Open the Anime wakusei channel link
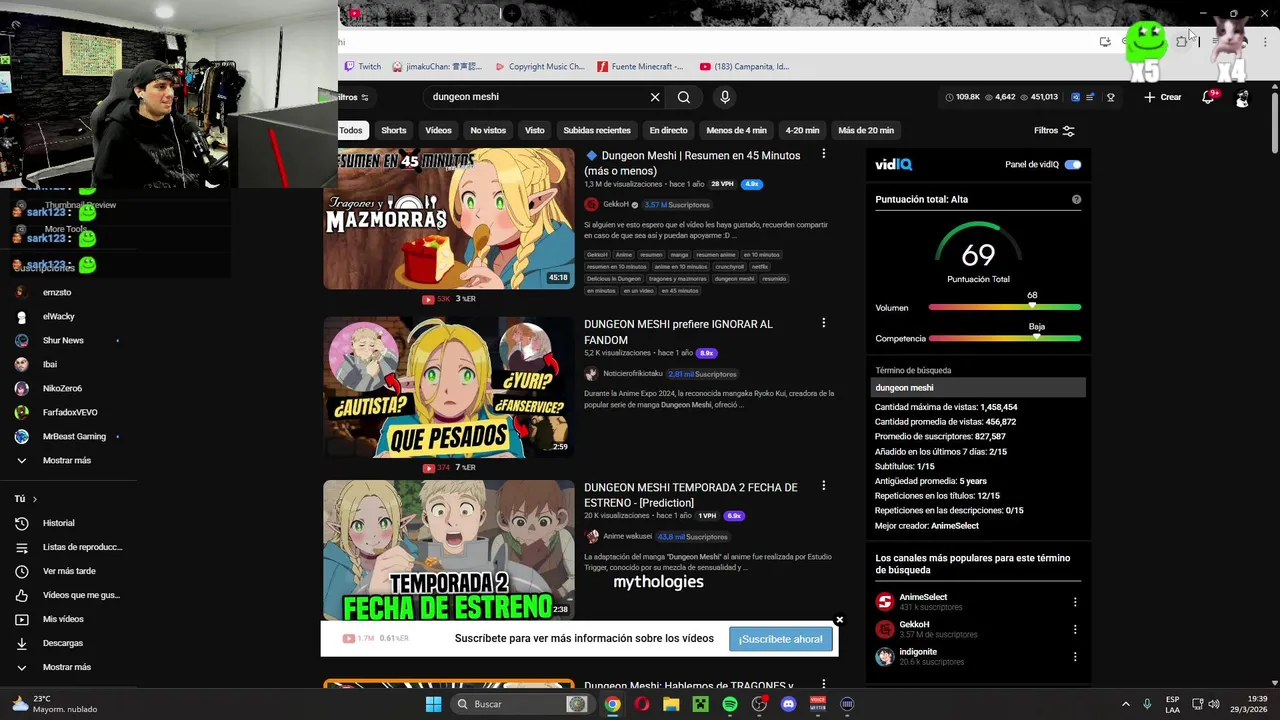Screen dimensions: 1280x720 627,537
